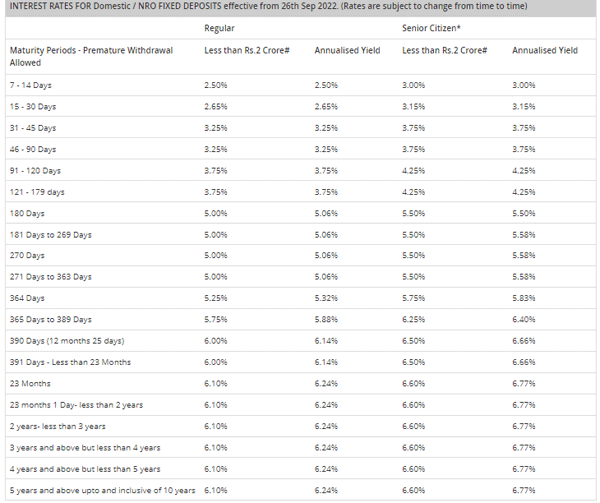The height and width of the screenshot is (503, 600).
Task: Click 5 years and above upto 10 years label
Action: click(101, 489)
